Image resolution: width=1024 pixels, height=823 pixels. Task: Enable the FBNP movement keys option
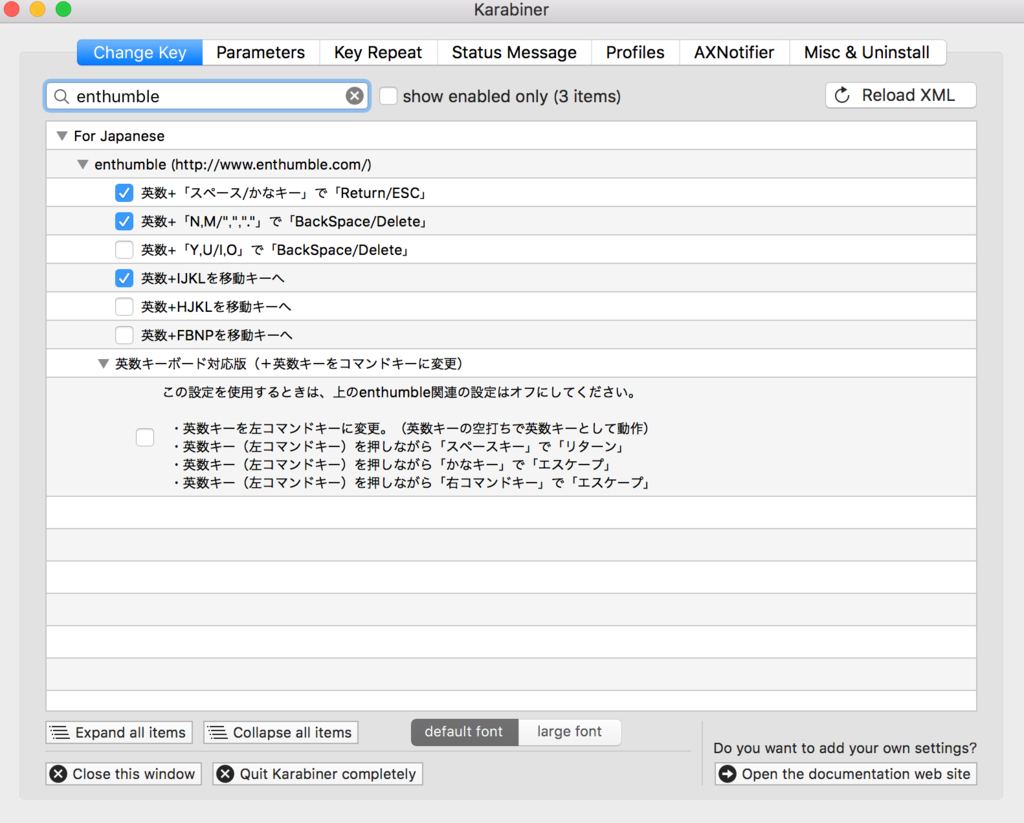click(124, 335)
